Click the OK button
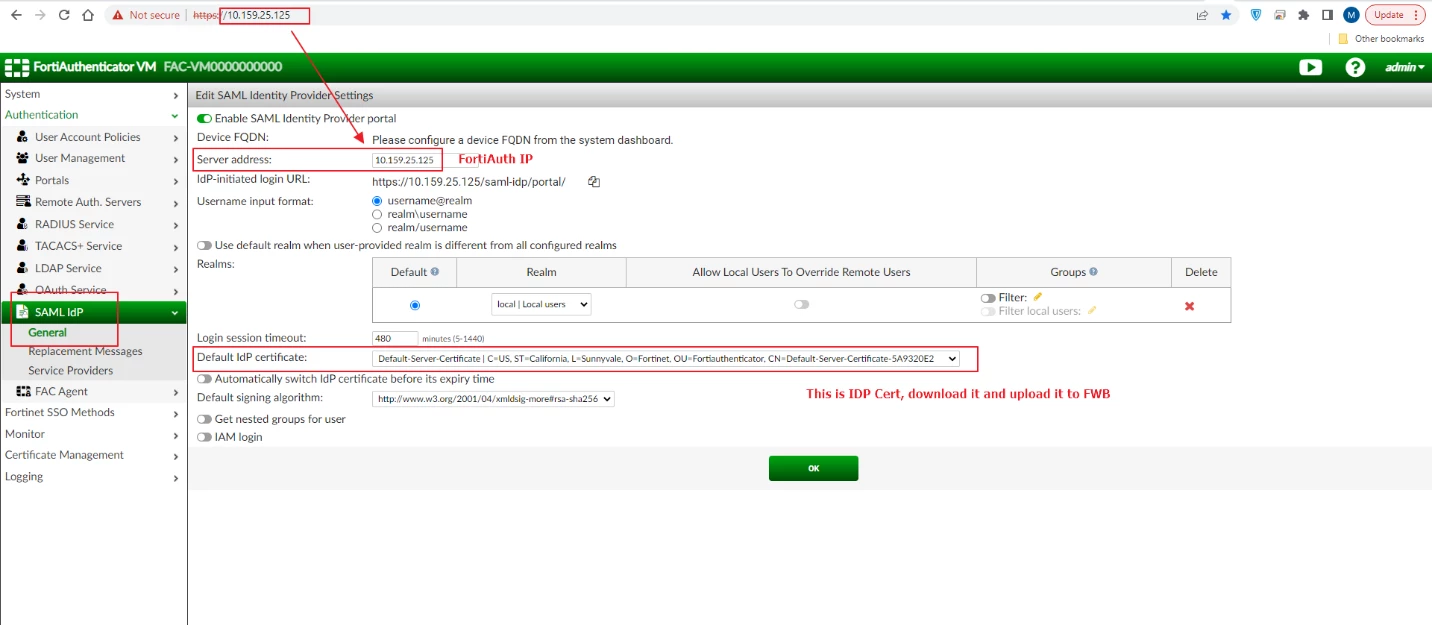This screenshot has height=625, width=1432. [x=813, y=468]
